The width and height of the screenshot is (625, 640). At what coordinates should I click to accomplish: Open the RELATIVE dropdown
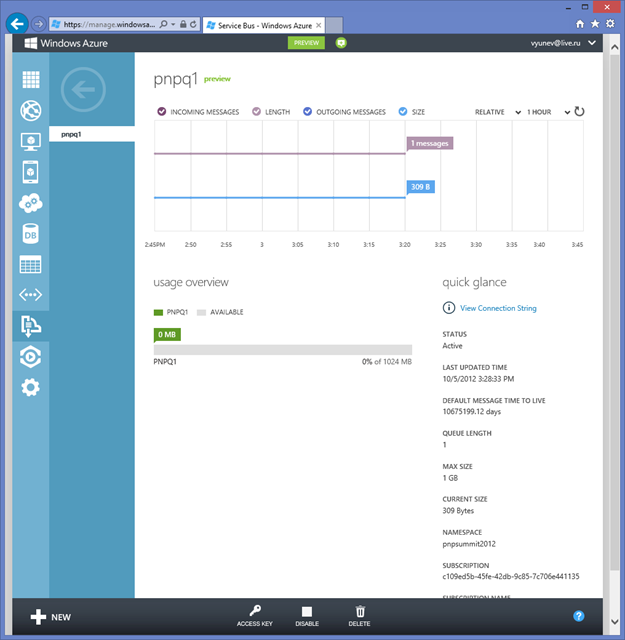point(498,112)
